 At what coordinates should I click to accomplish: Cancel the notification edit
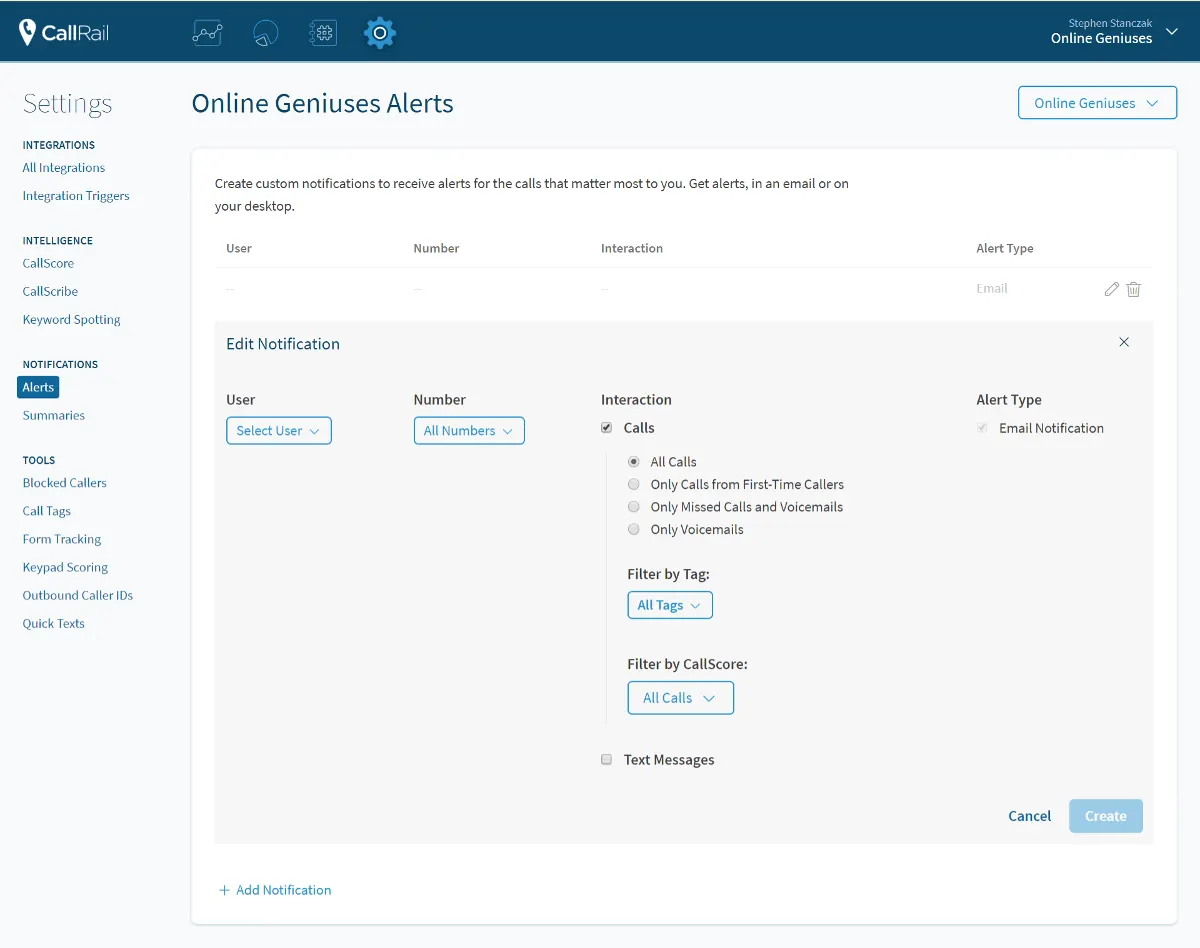coord(1030,816)
